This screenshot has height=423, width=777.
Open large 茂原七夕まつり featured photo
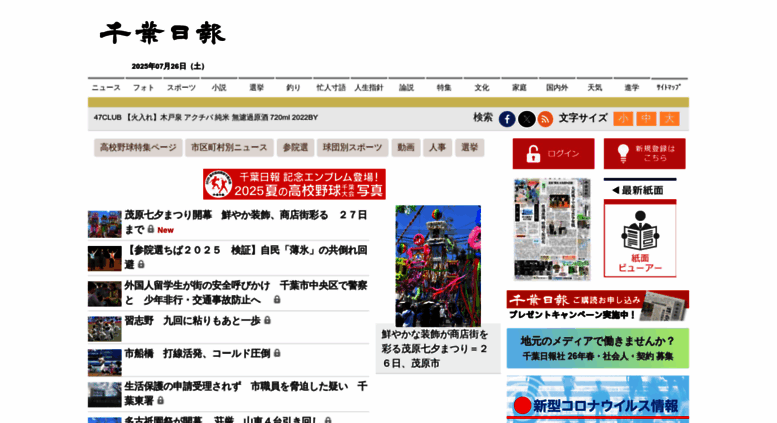(x=438, y=265)
